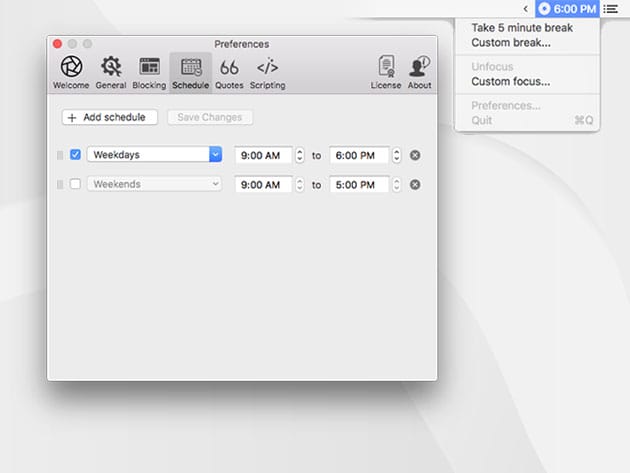The height and width of the screenshot is (473, 630).
Task: Select the Schedule calendar tab
Action: 190,72
